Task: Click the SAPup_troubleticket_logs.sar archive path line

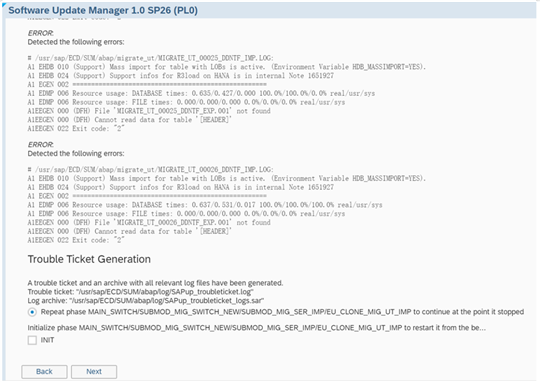Action: point(146,301)
